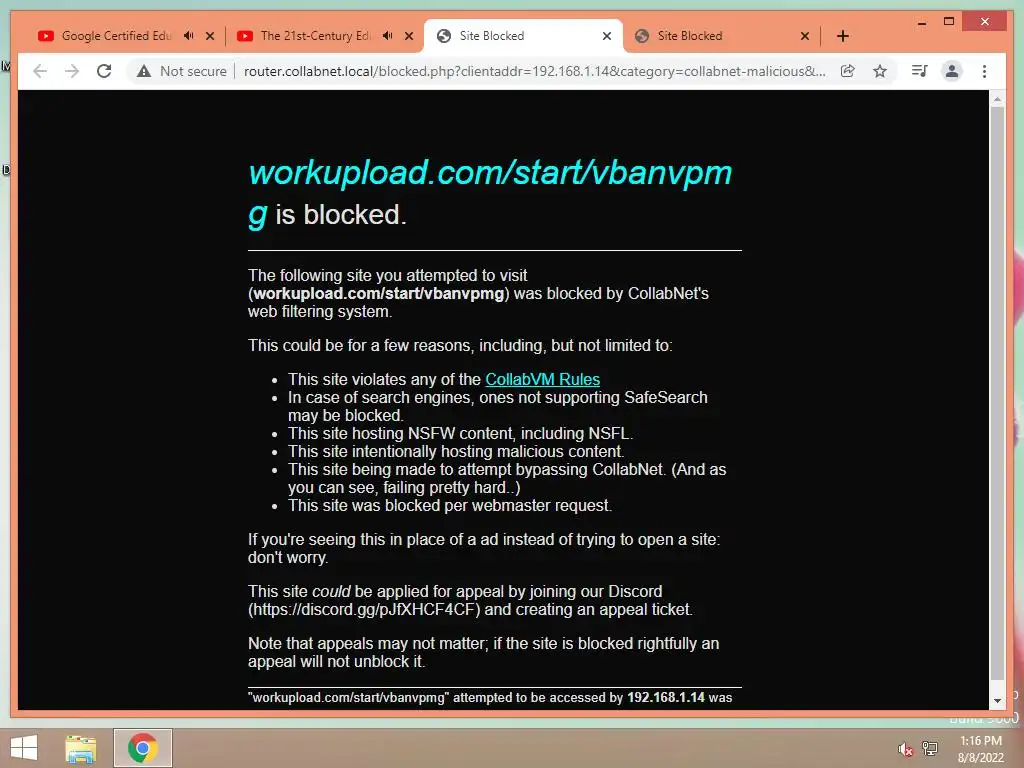Screen dimensions: 1024x768
Task: Minimize the Chrome window
Action: tap(921, 22)
